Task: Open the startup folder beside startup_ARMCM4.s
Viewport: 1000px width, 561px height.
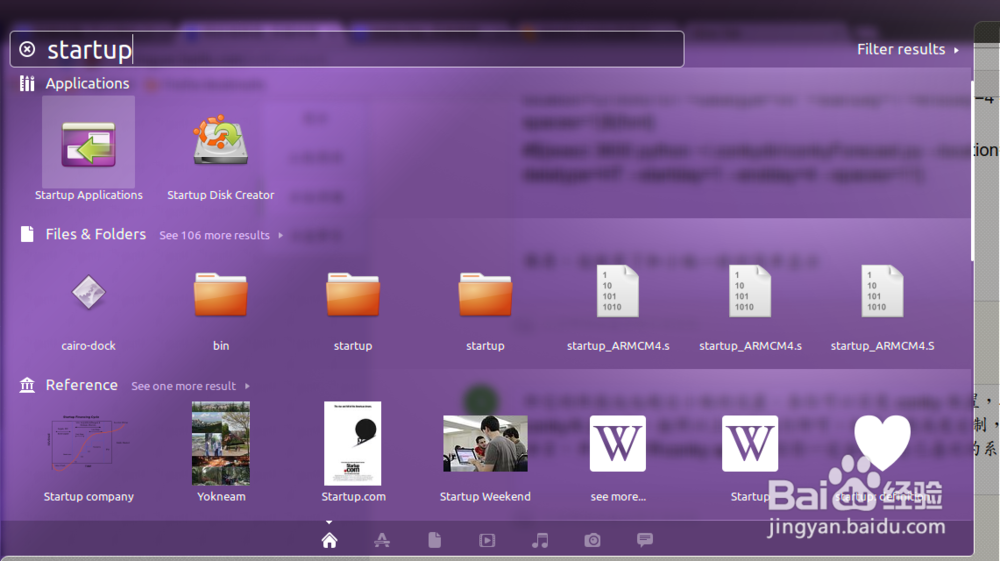Action: pyautogui.click(x=485, y=312)
